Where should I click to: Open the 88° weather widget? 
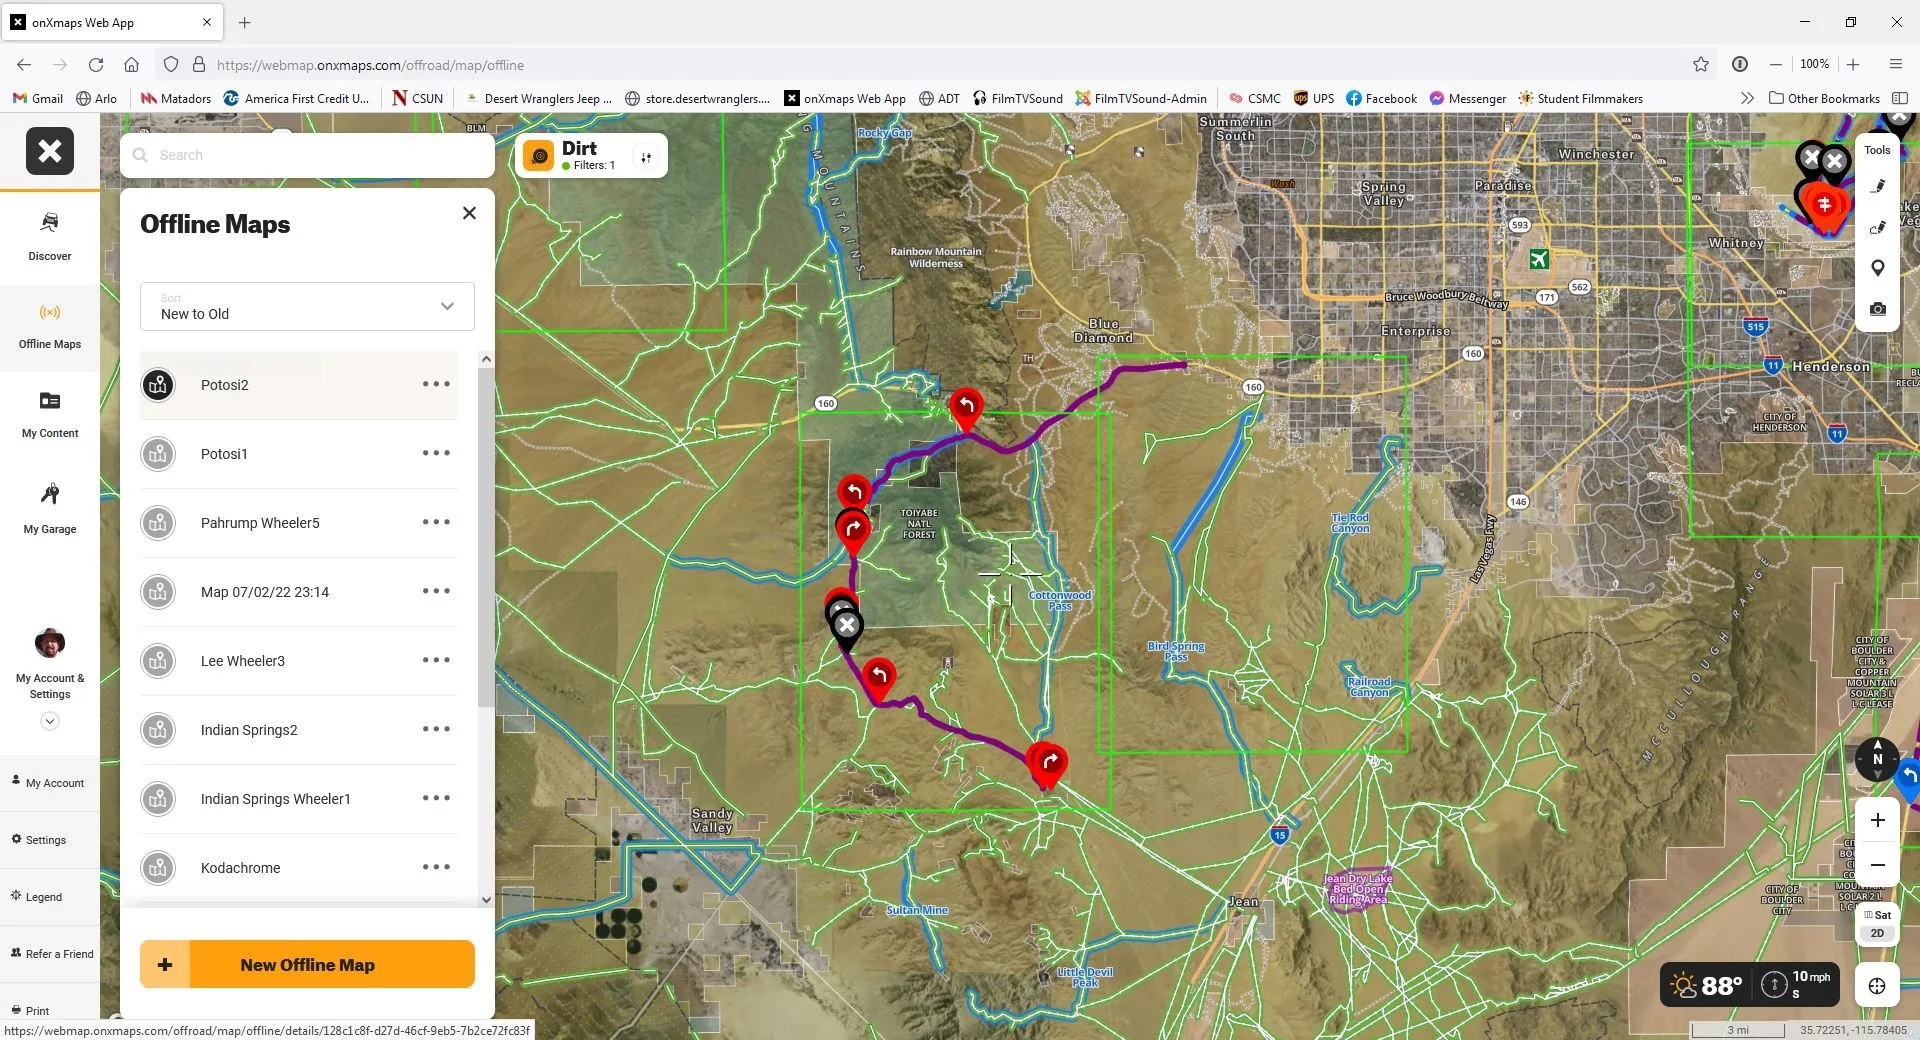coord(1707,985)
